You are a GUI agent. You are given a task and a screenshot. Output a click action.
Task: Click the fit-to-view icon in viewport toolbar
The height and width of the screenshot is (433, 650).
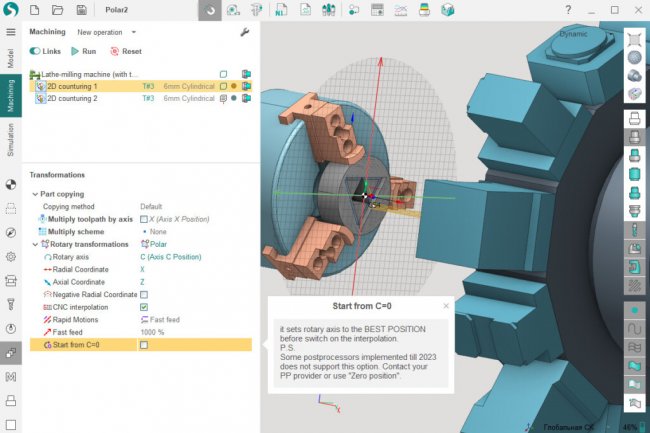click(633, 39)
